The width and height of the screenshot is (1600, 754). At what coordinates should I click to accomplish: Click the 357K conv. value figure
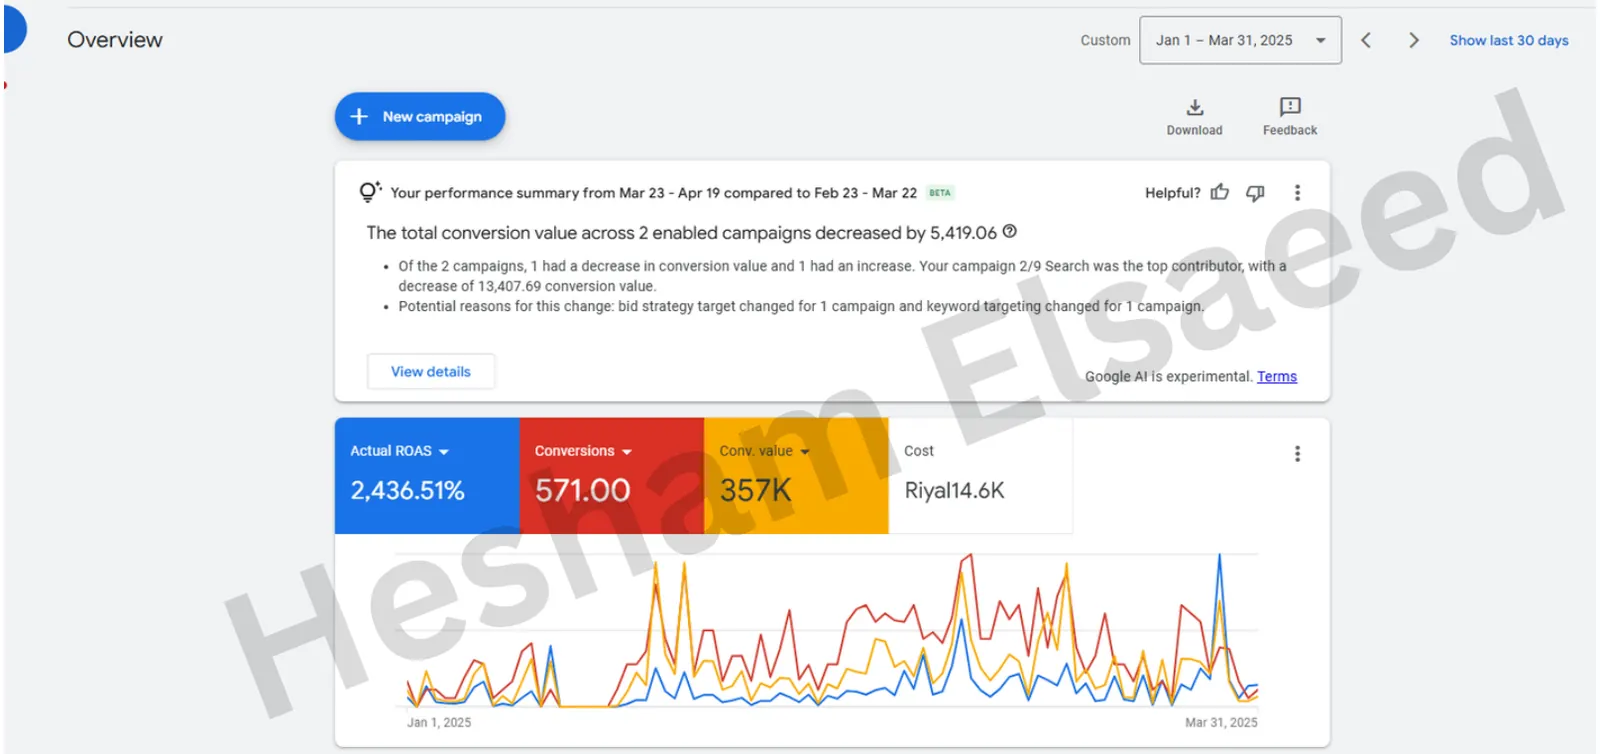click(756, 491)
